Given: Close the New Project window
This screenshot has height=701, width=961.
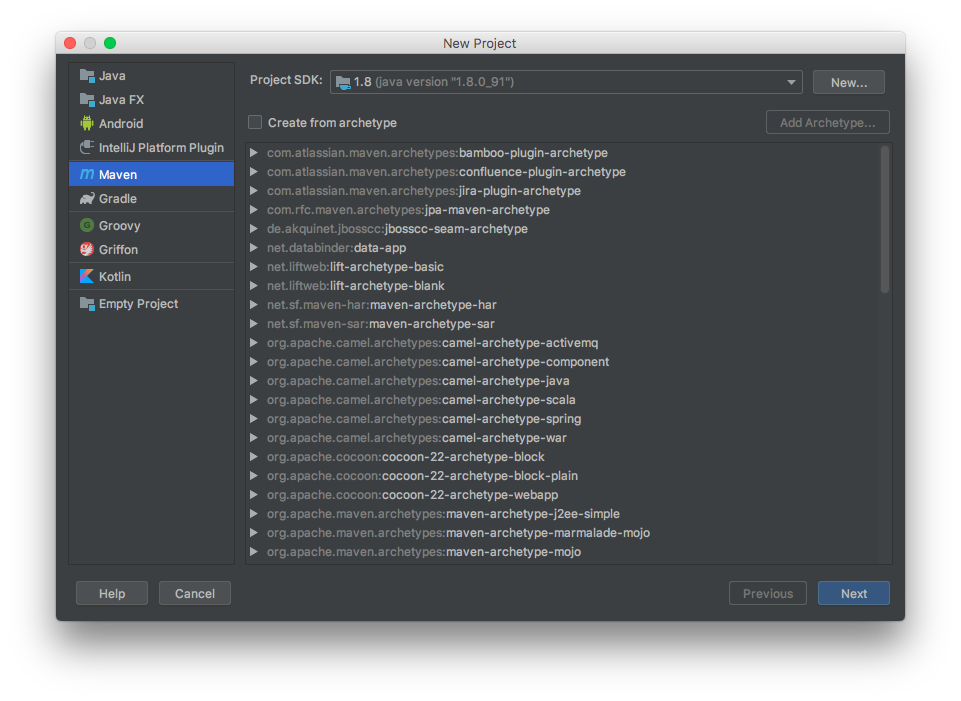Looking at the screenshot, I should pos(70,43).
